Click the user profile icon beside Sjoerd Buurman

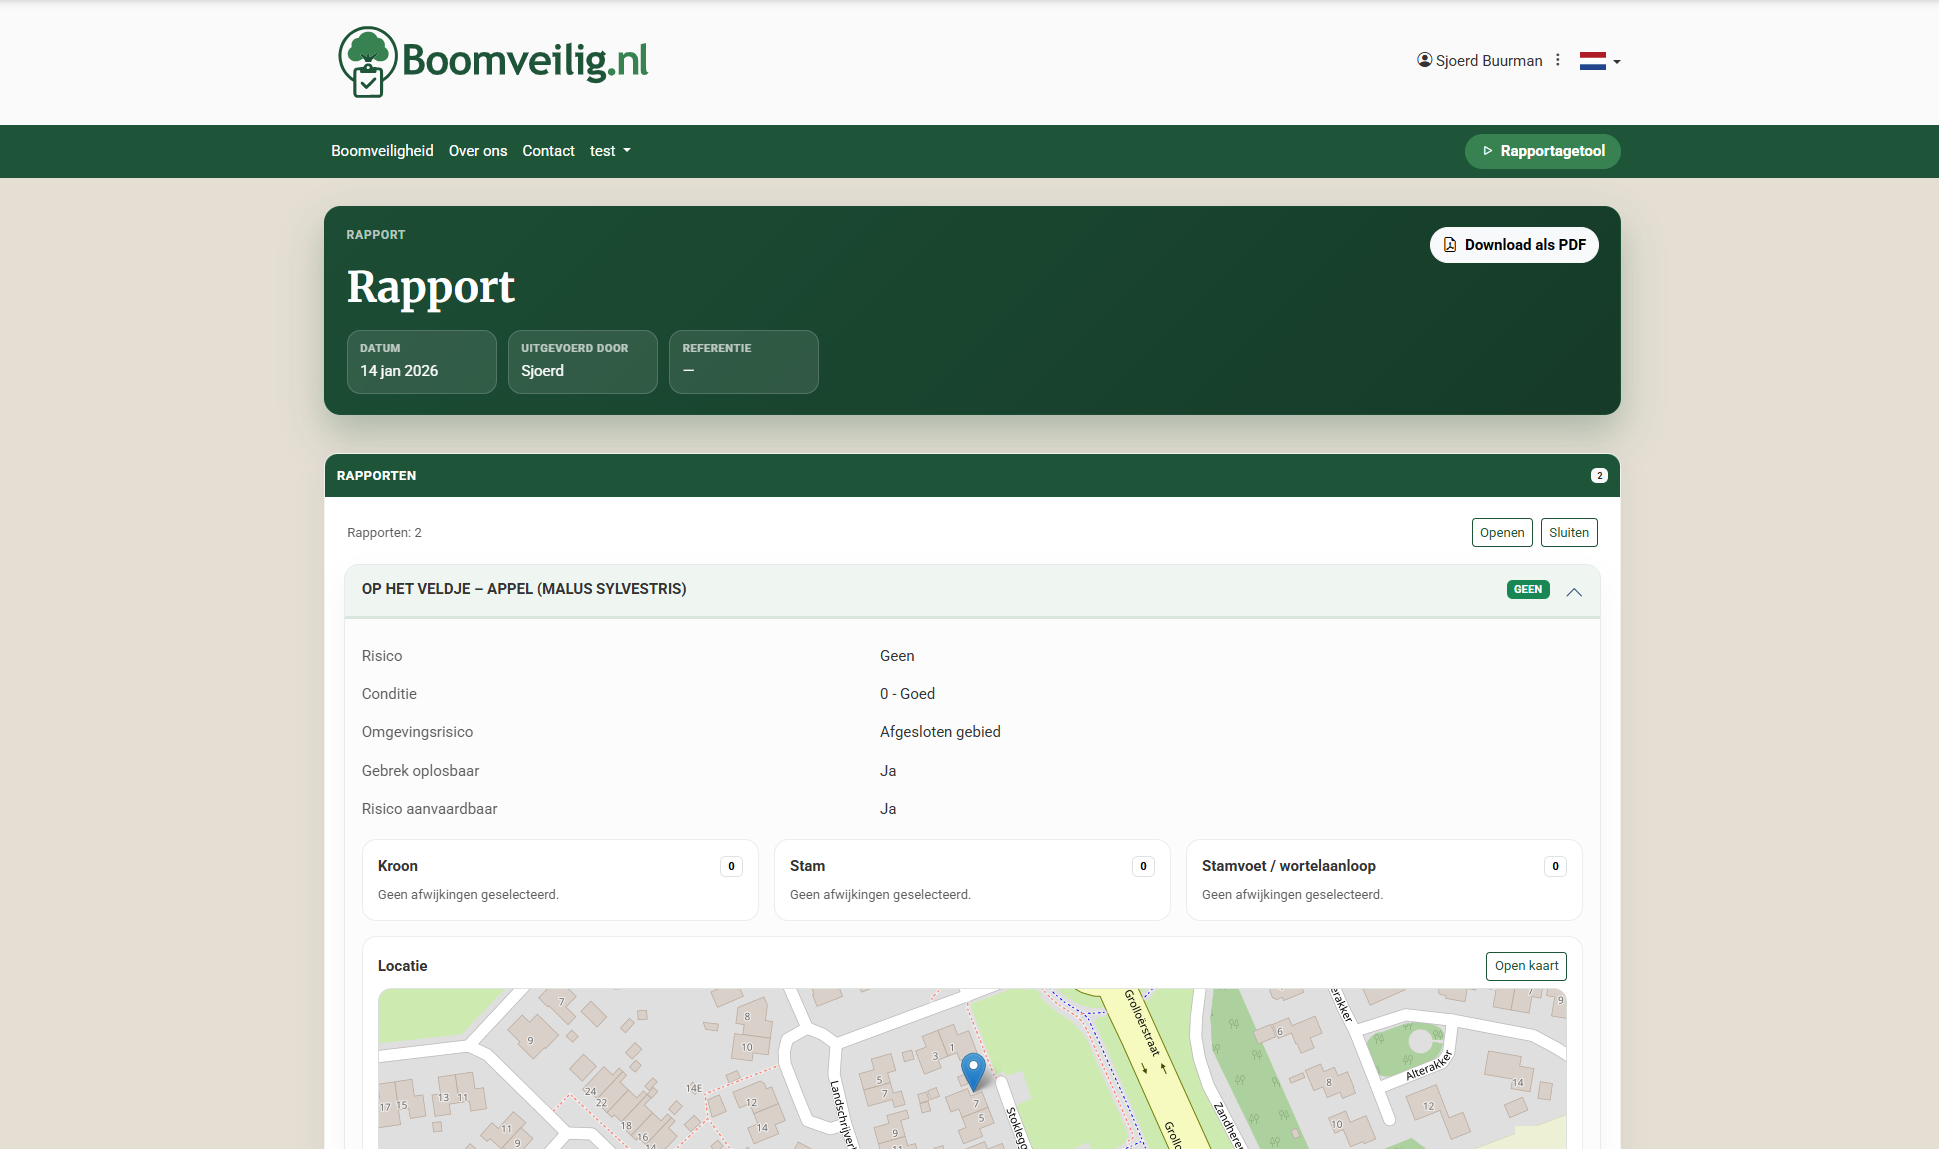click(1424, 60)
